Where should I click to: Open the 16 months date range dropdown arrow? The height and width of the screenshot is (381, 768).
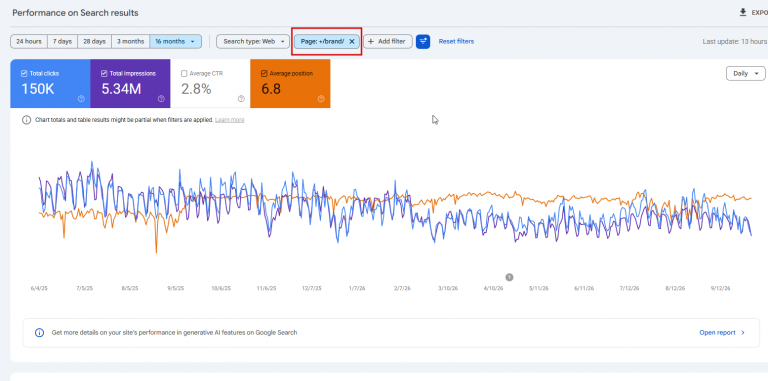tap(192, 42)
